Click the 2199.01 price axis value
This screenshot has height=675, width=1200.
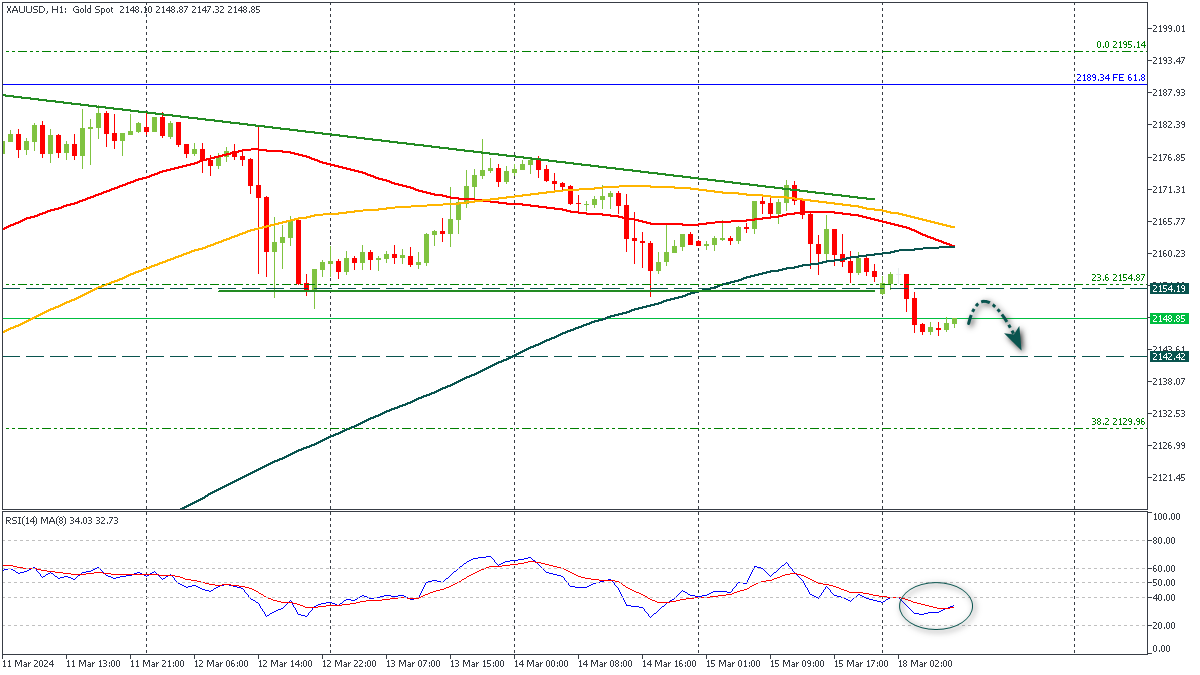[x=1167, y=28]
